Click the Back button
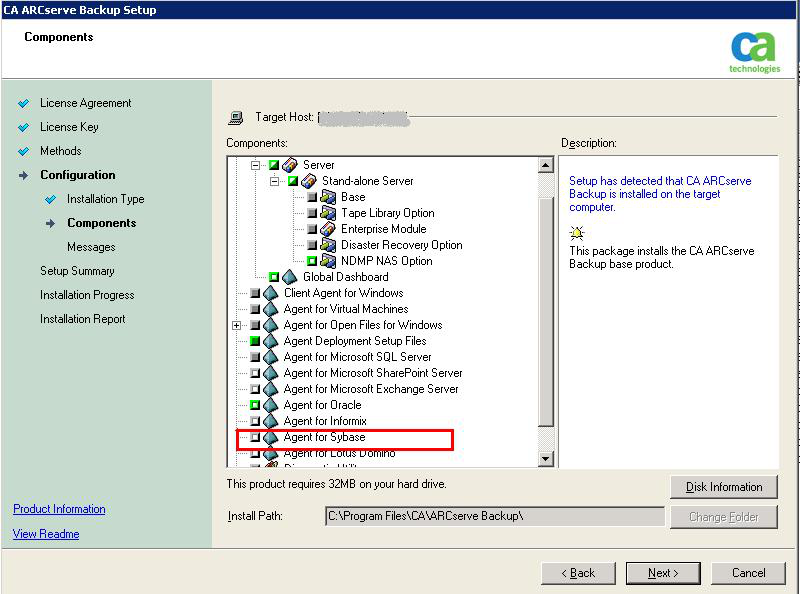 click(579, 573)
